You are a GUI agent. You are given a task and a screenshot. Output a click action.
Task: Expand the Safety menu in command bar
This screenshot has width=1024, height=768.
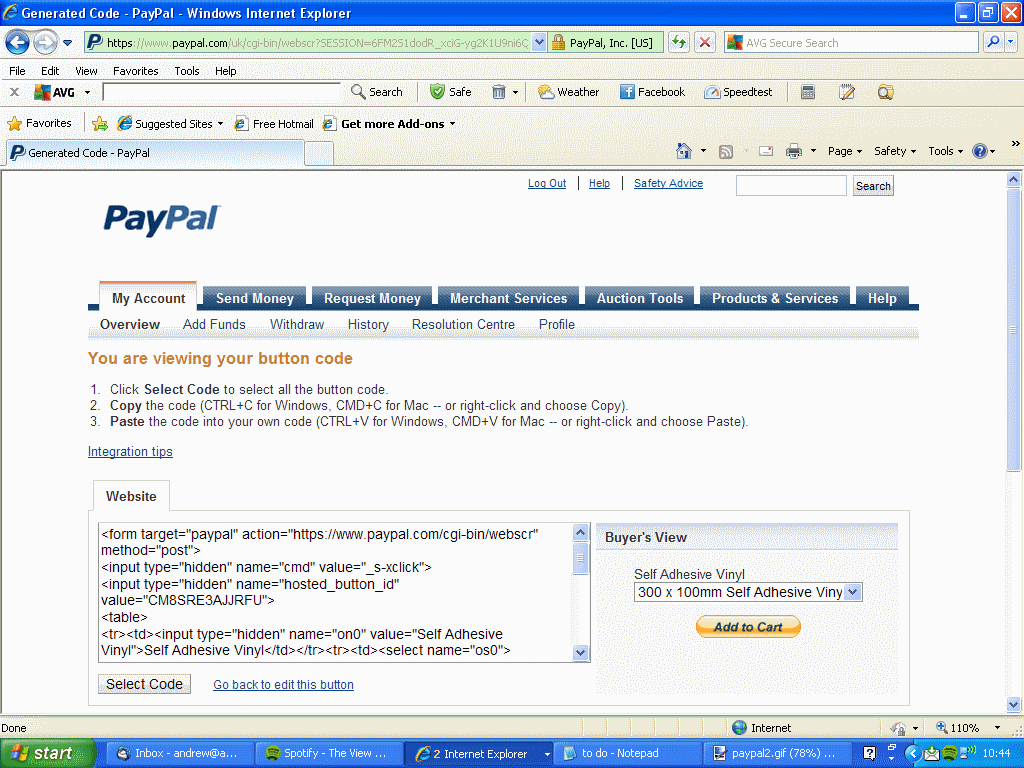coord(895,152)
